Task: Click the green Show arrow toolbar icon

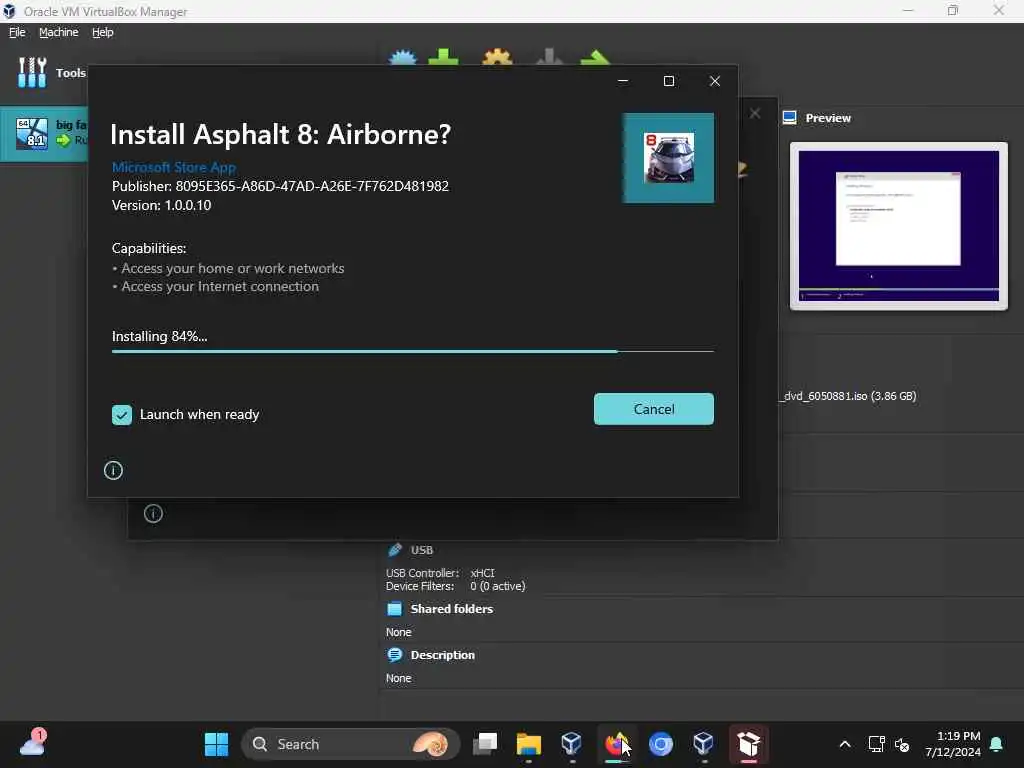Action: (x=595, y=57)
